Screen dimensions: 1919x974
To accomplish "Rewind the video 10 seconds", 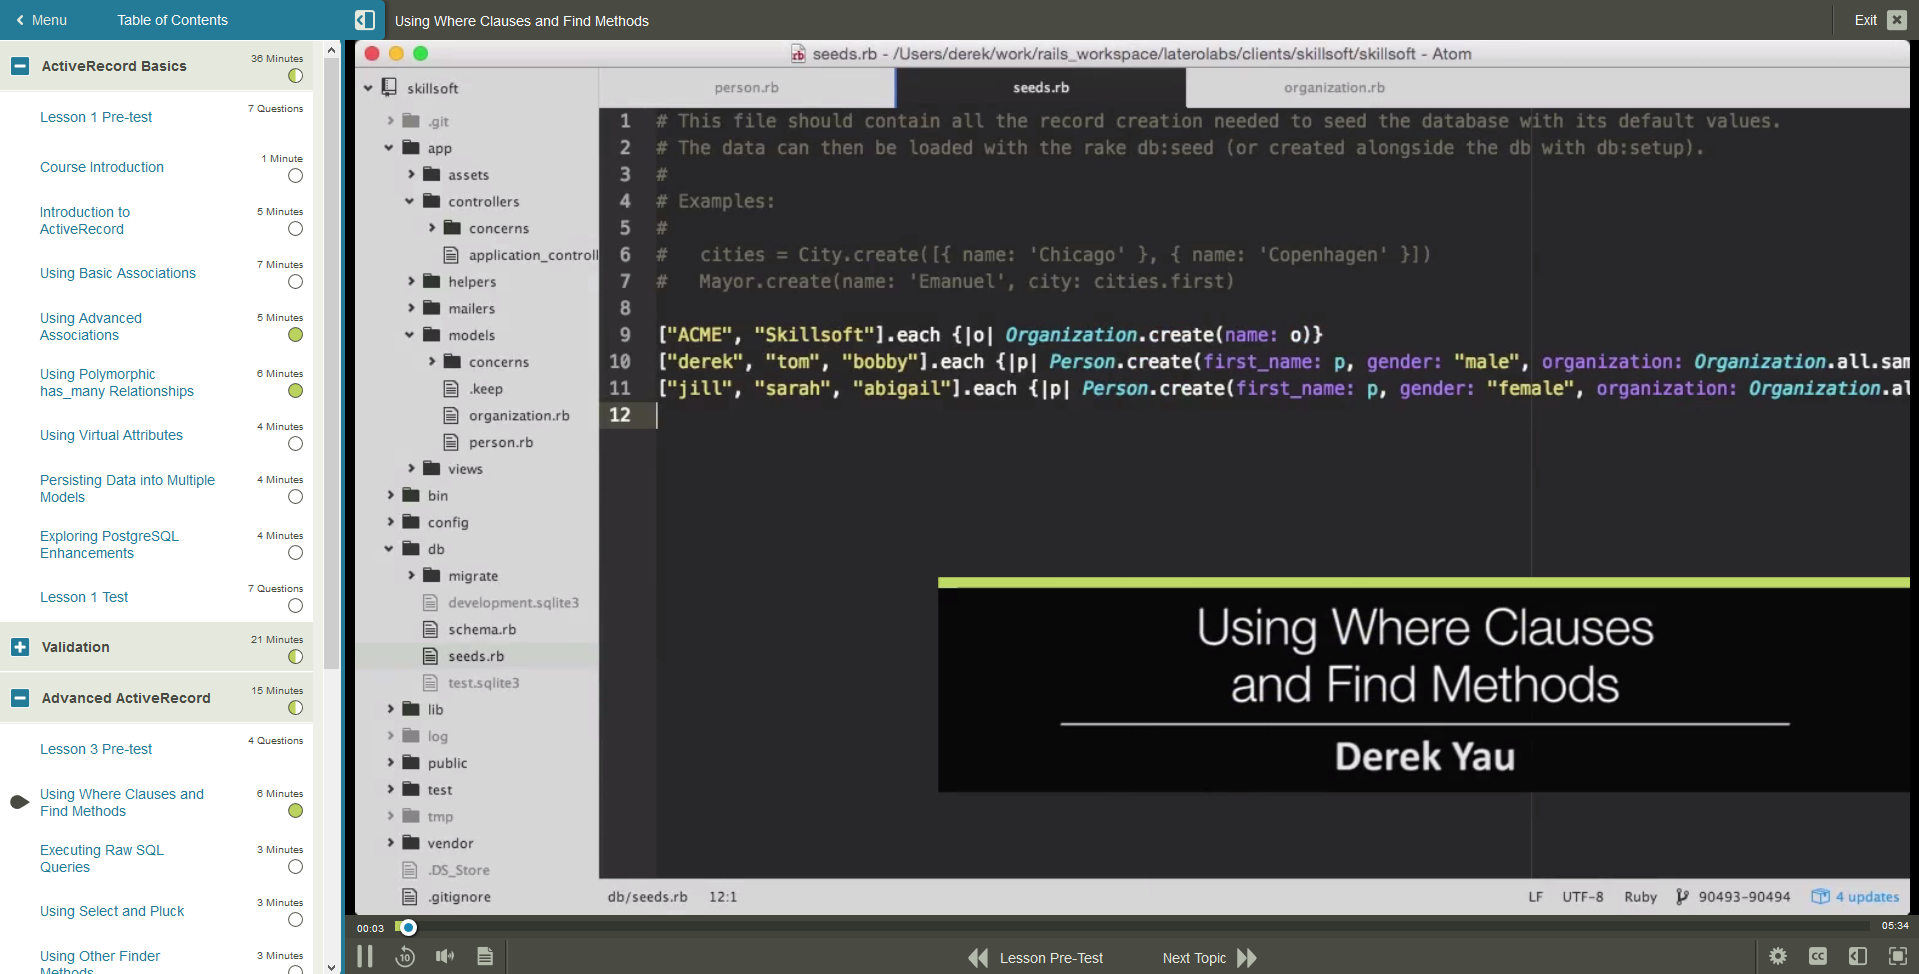I will point(405,957).
